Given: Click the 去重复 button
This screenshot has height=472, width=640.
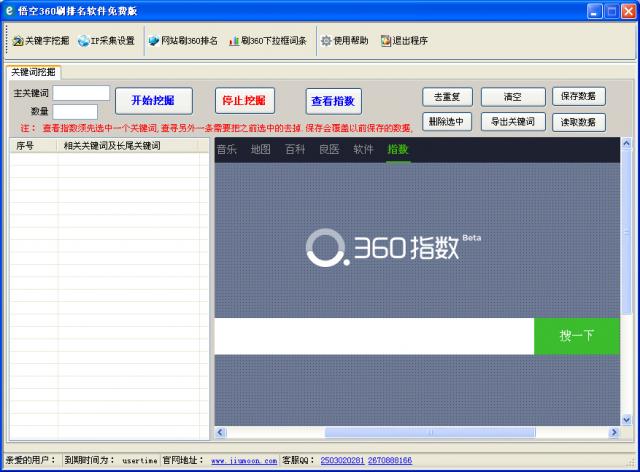Looking at the screenshot, I should [447, 97].
